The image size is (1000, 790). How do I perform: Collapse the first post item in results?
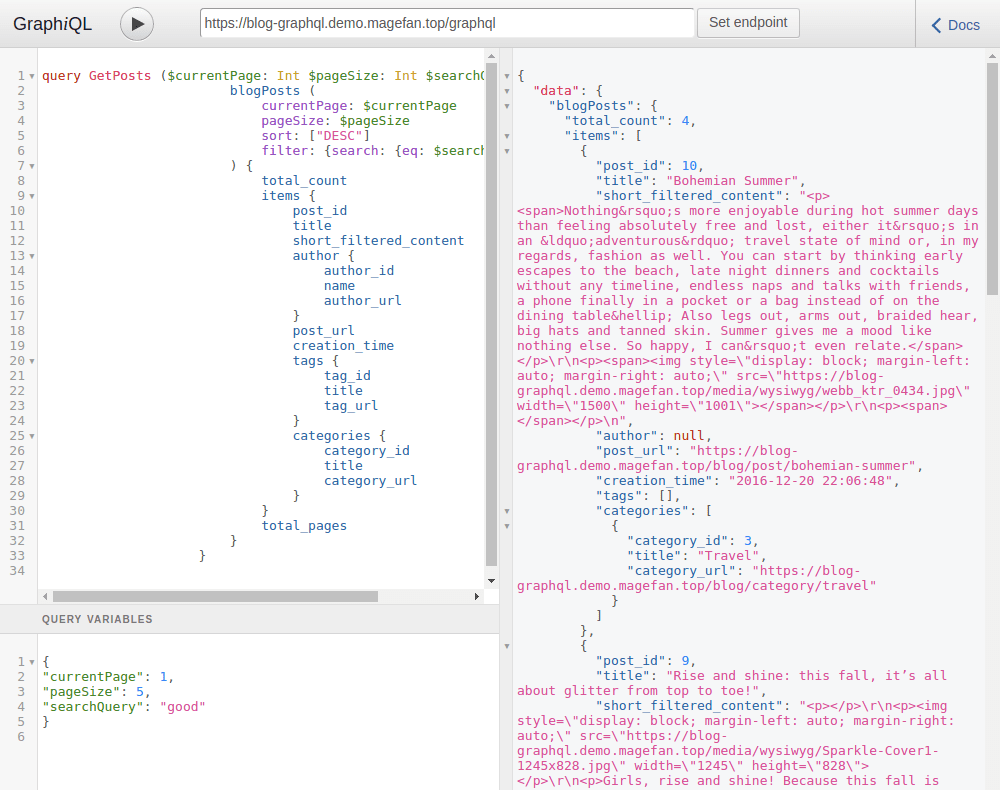pyautogui.click(x=507, y=152)
